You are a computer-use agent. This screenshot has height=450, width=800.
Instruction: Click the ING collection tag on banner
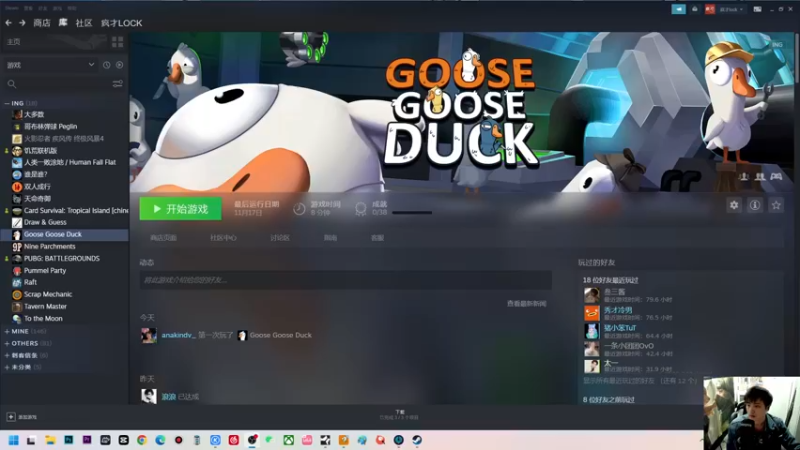coord(777,45)
